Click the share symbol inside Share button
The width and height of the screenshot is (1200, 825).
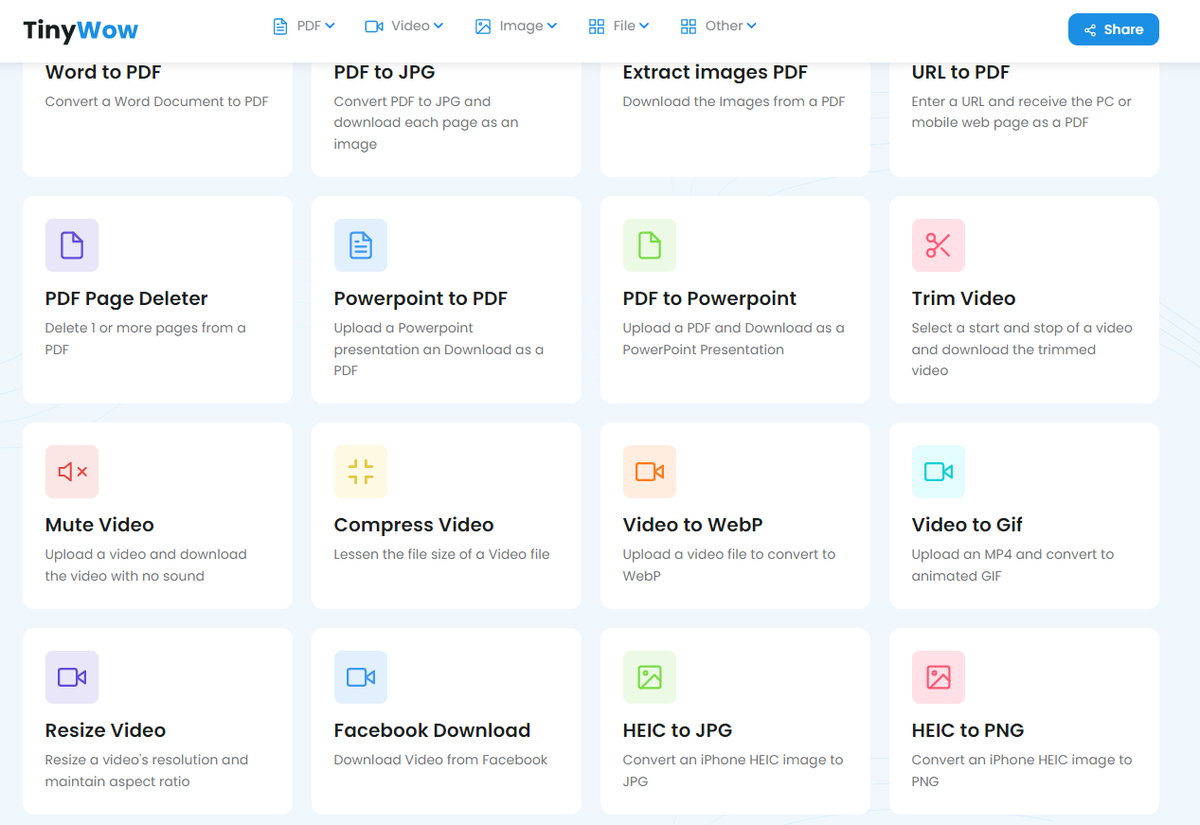click(x=1091, y=30)
